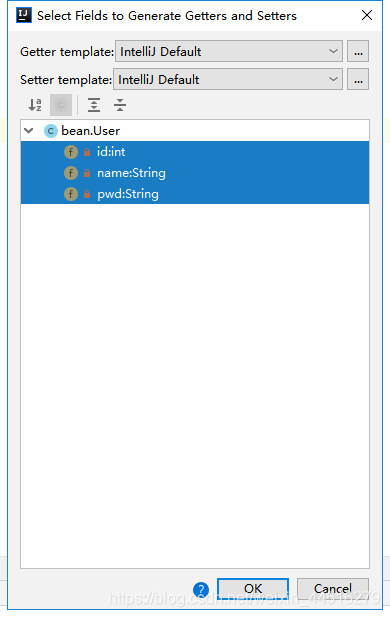This screenshot has height=617, width=390.
Task: Close the dialog with the X button
Action: click(x=367, y=15)
